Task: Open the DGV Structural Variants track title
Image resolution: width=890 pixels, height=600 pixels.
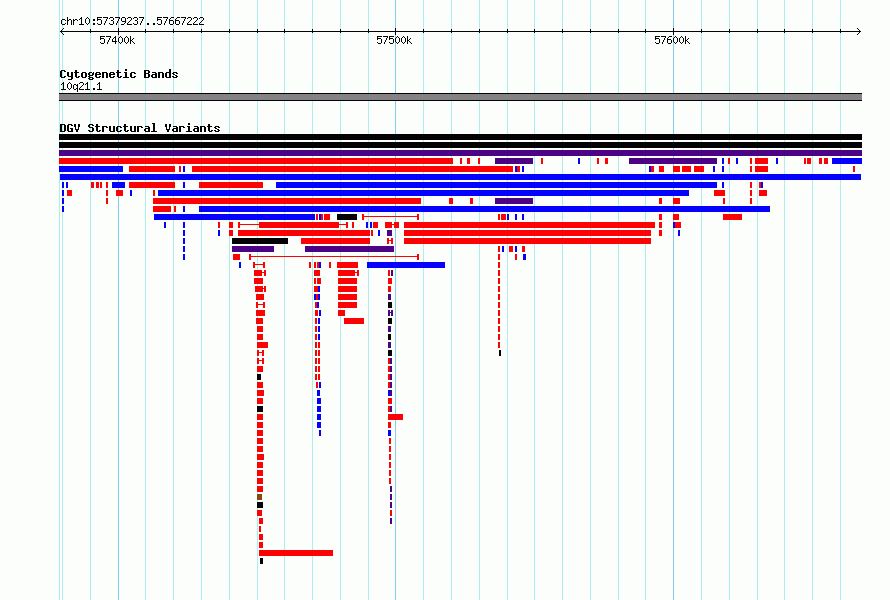Action: point(140,128)
